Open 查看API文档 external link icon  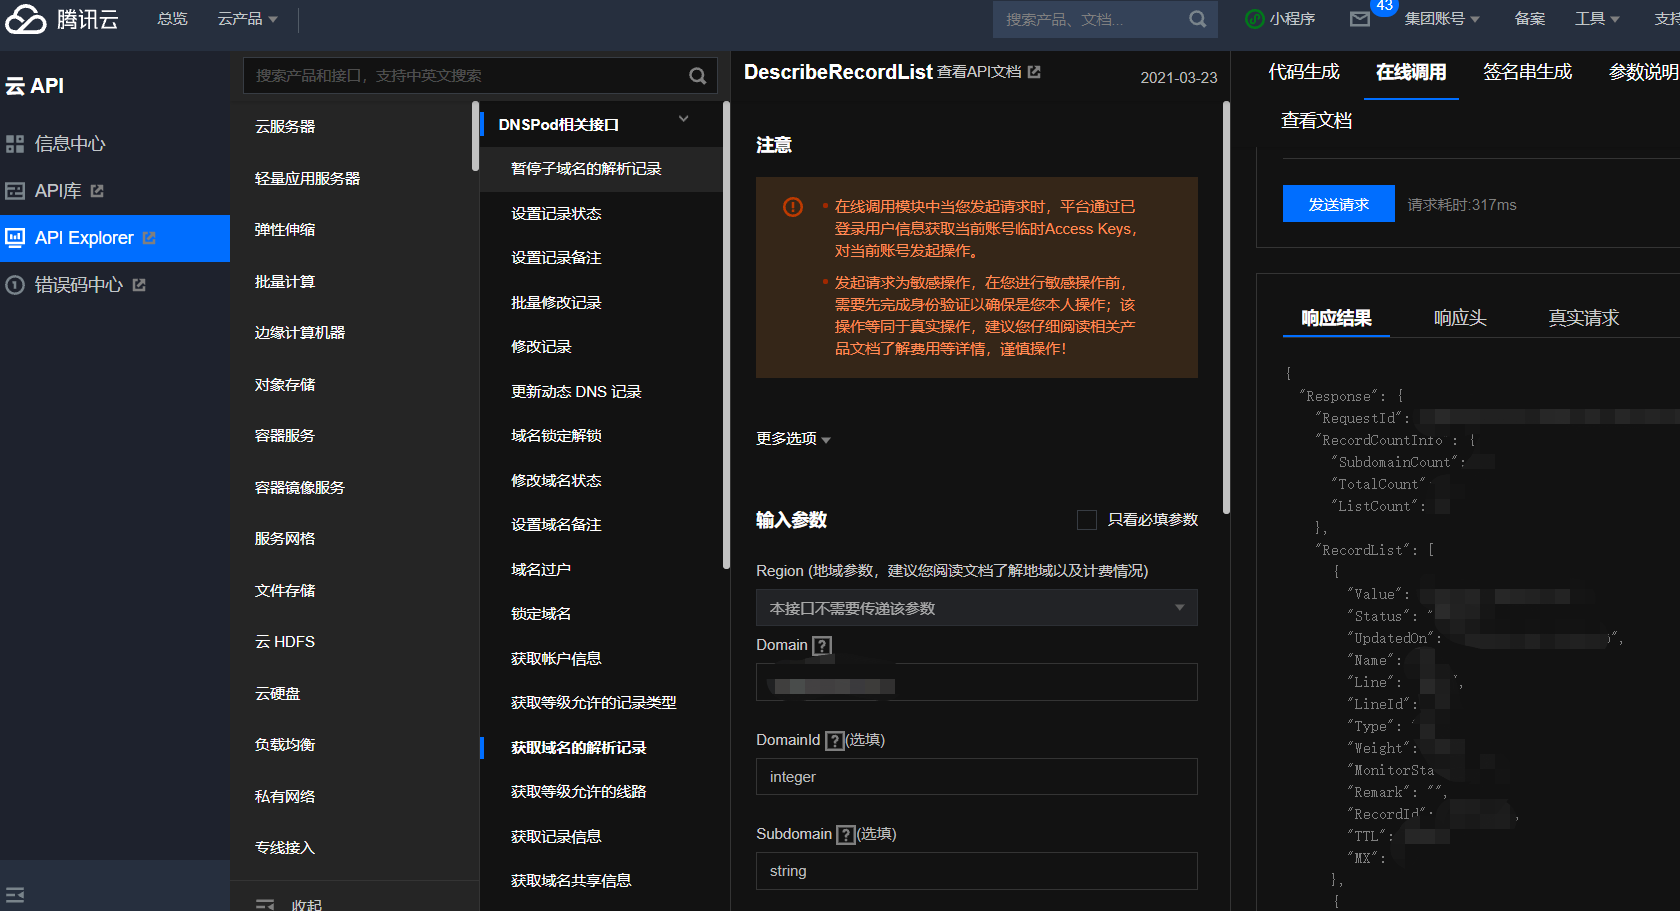(x=1034, y=72)
